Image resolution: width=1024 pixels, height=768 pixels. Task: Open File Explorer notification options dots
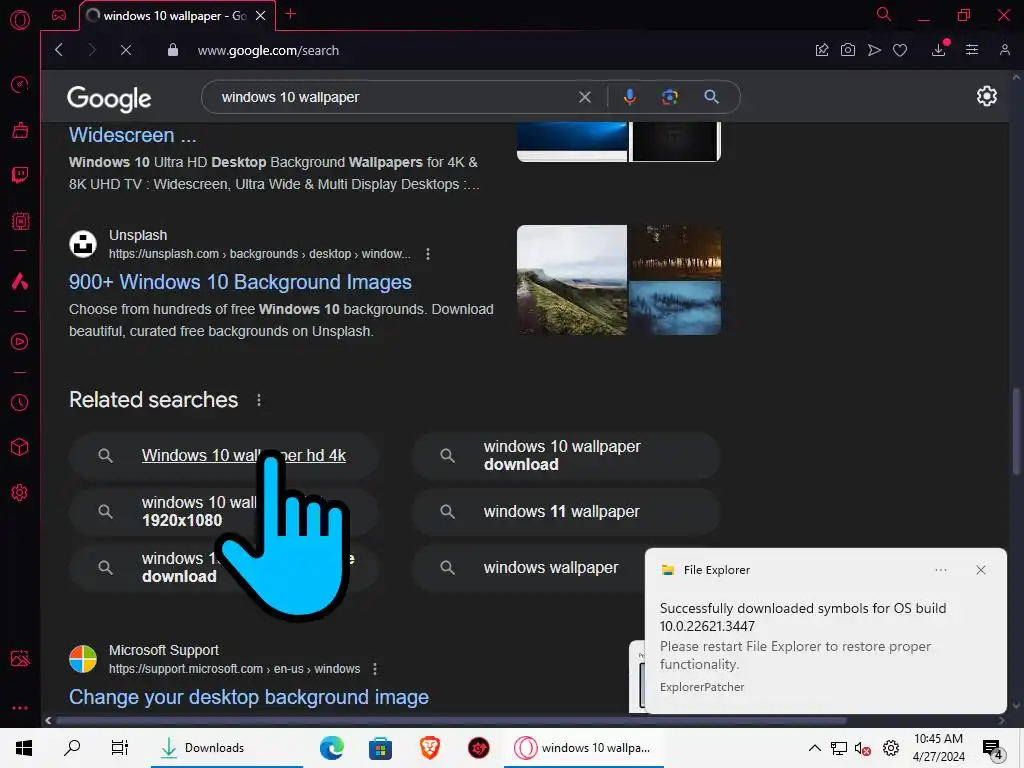pyautogui.click(x=940, y=570)
